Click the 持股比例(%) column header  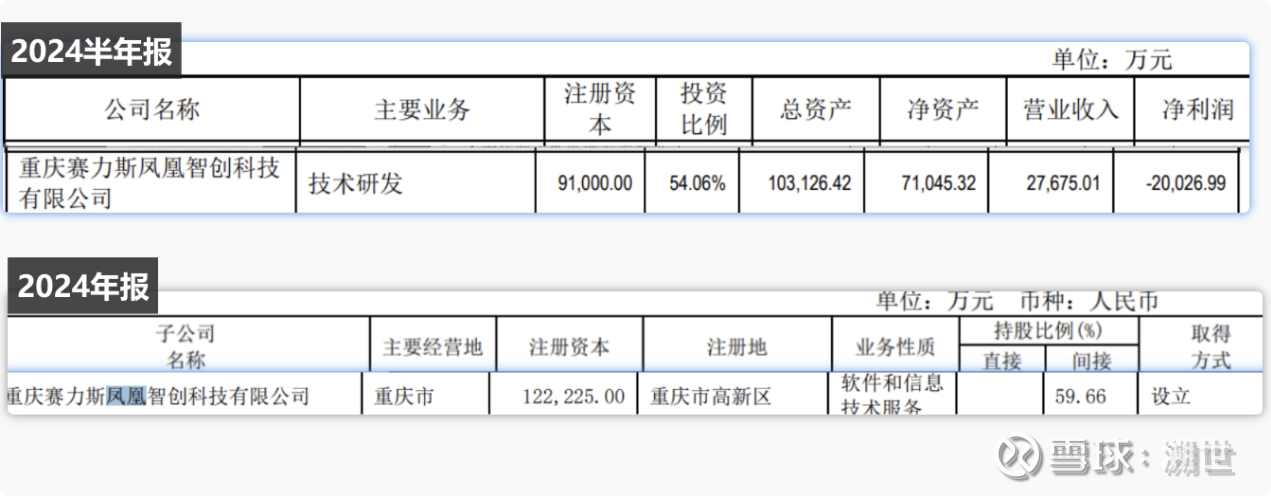[1047, 331]
